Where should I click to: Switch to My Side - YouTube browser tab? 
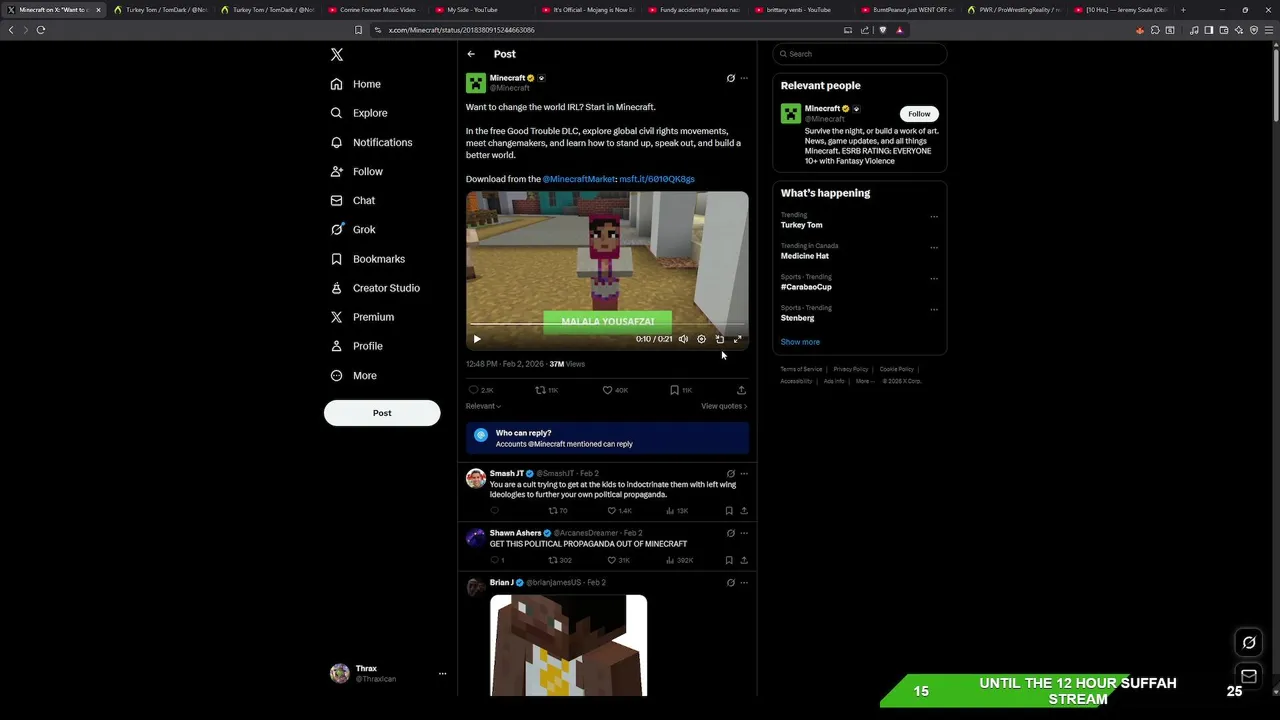[479, 10]
